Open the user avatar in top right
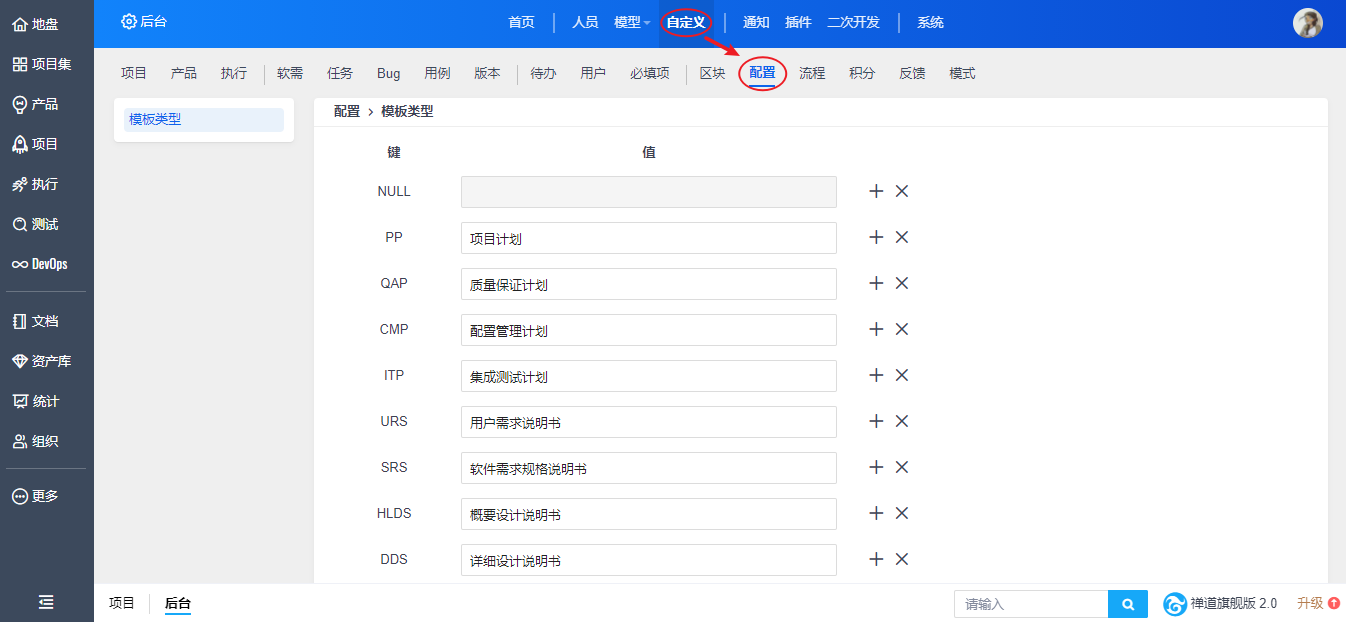This screenshot has width=1346, height=622. 1307,23
